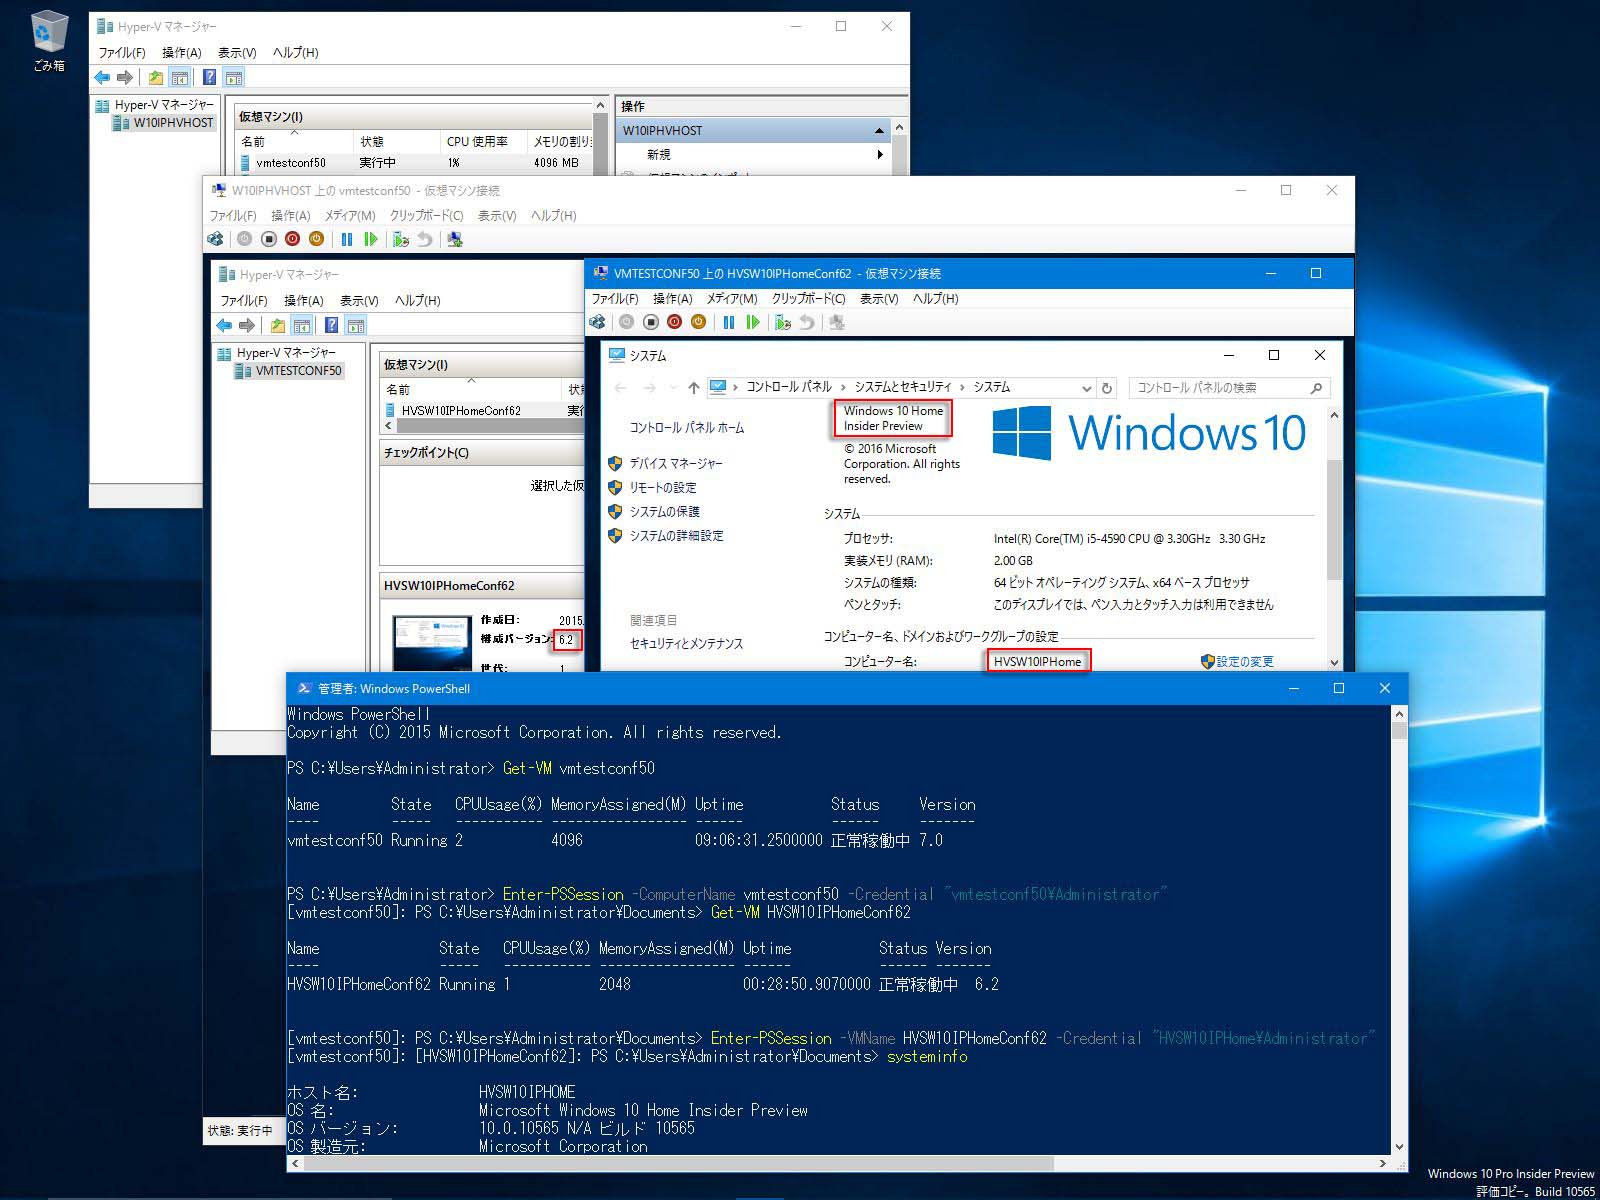Open the システムの詳細設定 link
Image resolution: width=1600 pixels, height=1200 pixels.
(x=677, y=536)
